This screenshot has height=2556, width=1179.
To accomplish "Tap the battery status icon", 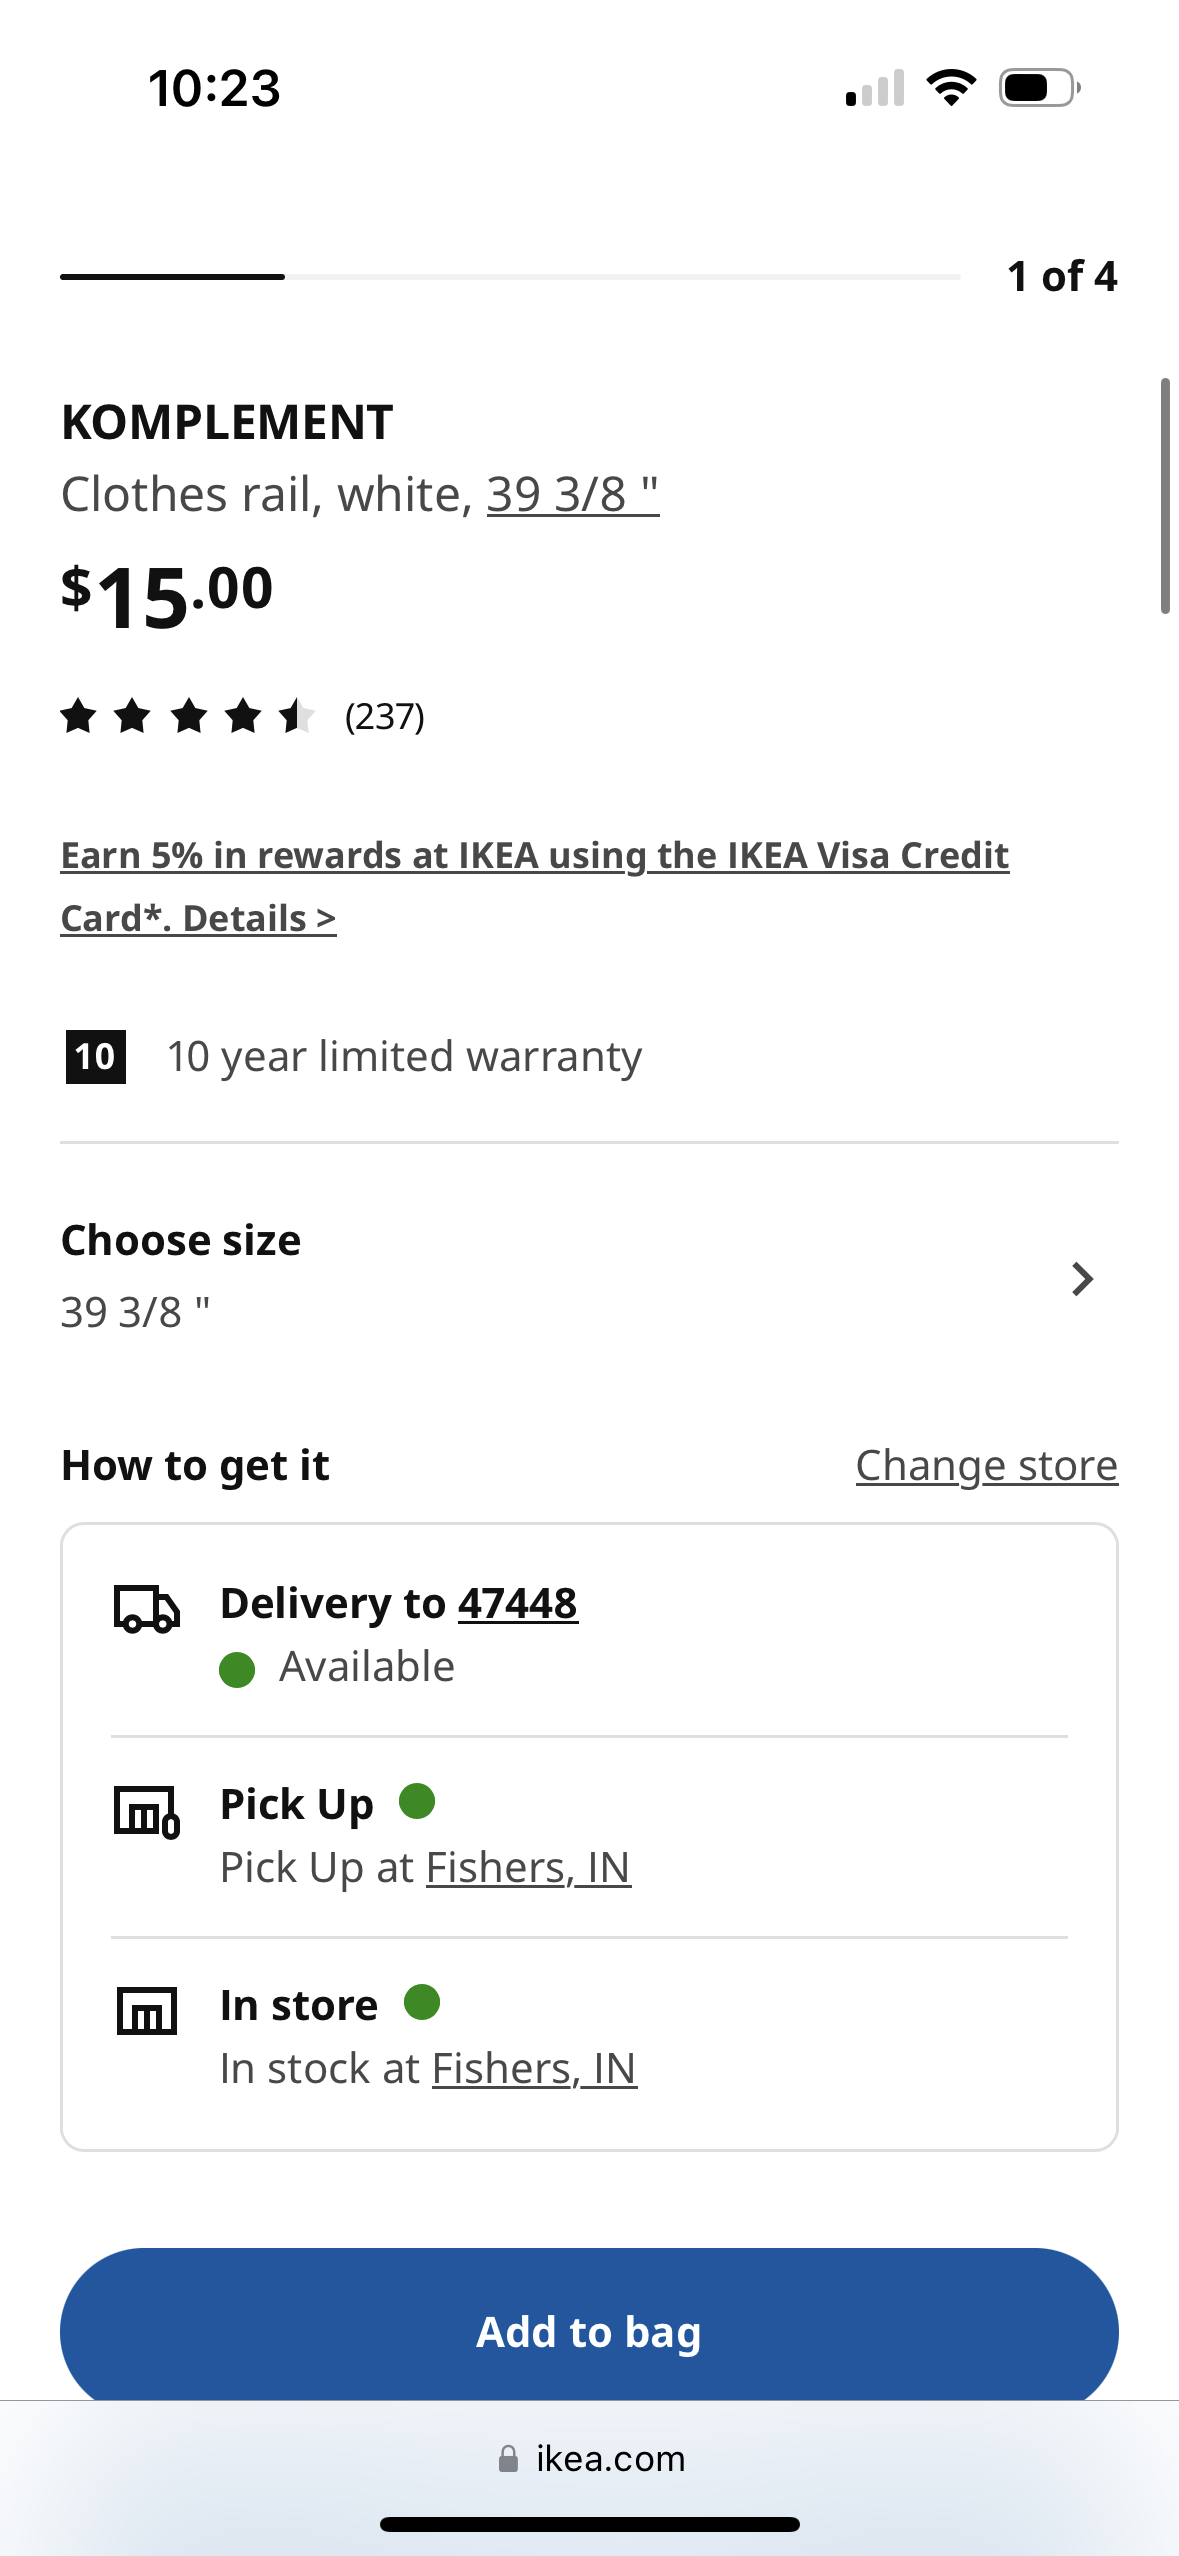I will [x=1039, y=88].
